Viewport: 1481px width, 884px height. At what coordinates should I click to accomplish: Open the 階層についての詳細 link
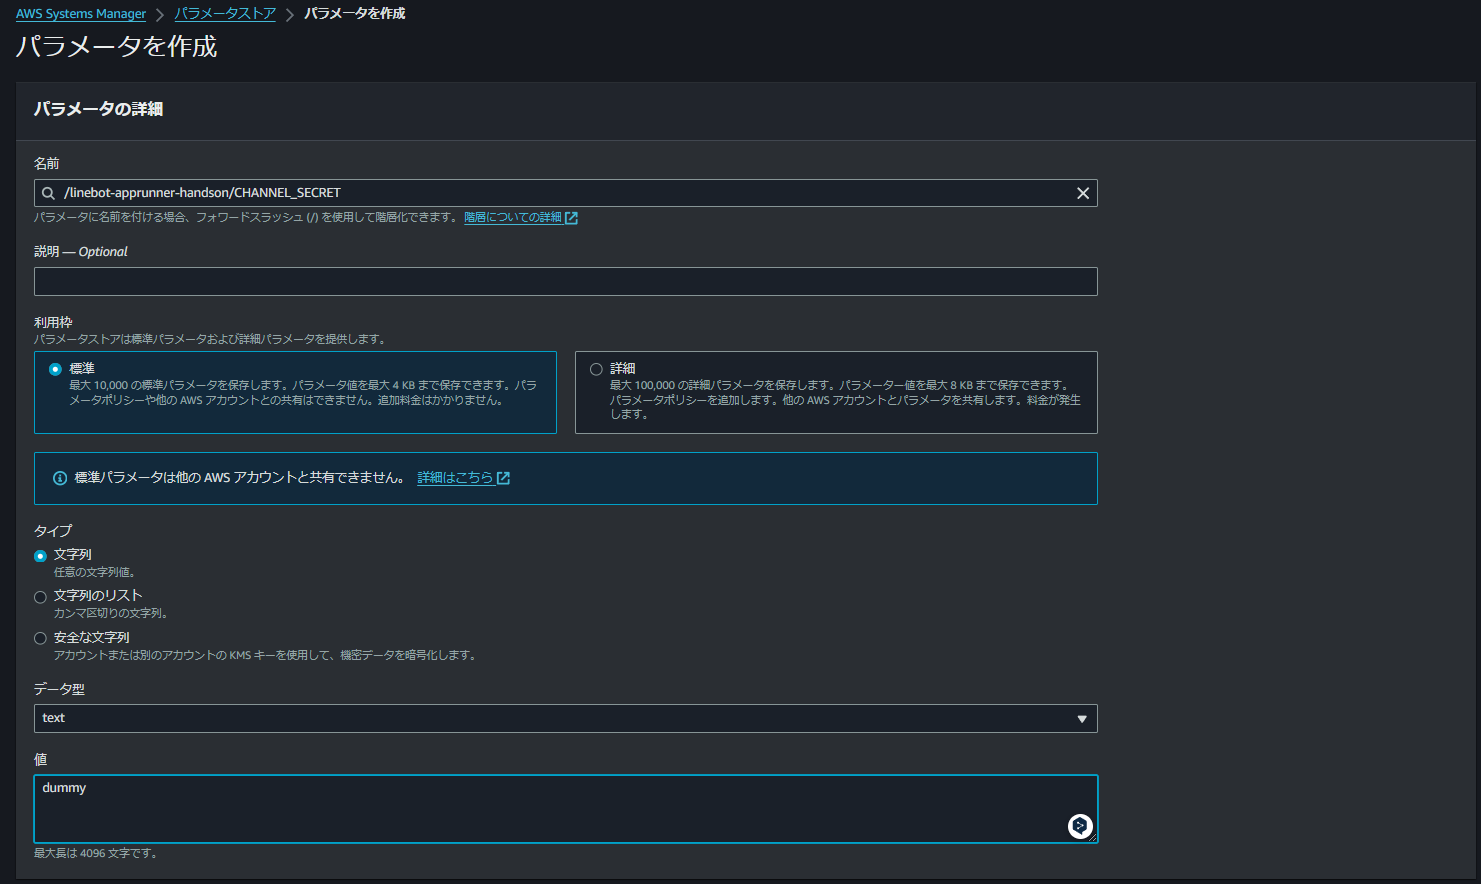click(513, 217)
